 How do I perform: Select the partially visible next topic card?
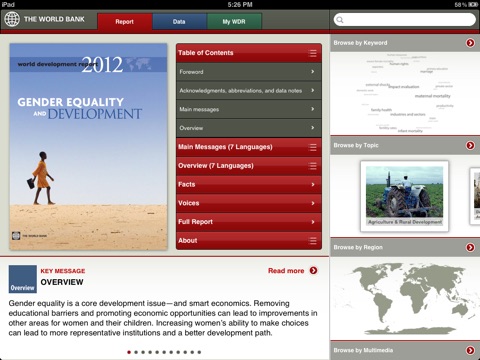click(475, 196)
